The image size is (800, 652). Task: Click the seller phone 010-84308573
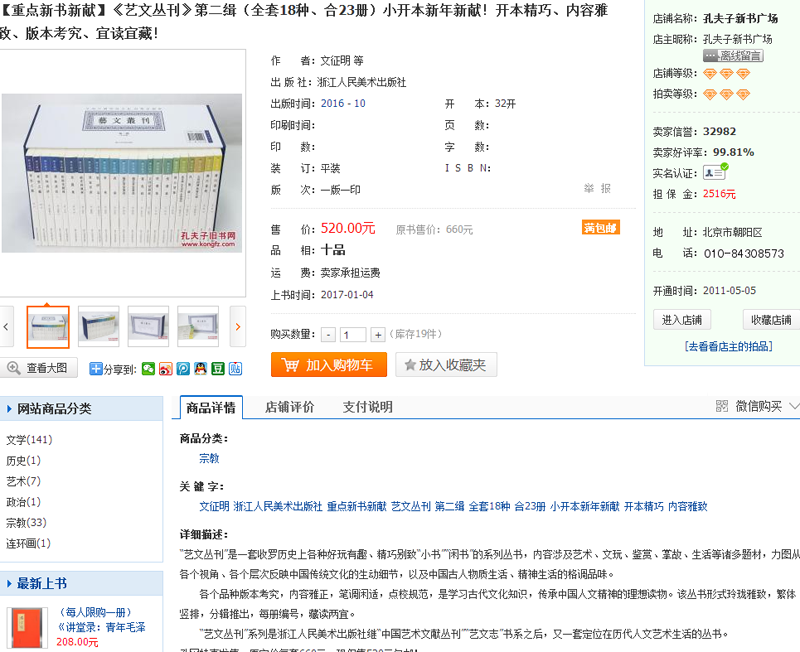pyautogui.click(x=744, y=254)
